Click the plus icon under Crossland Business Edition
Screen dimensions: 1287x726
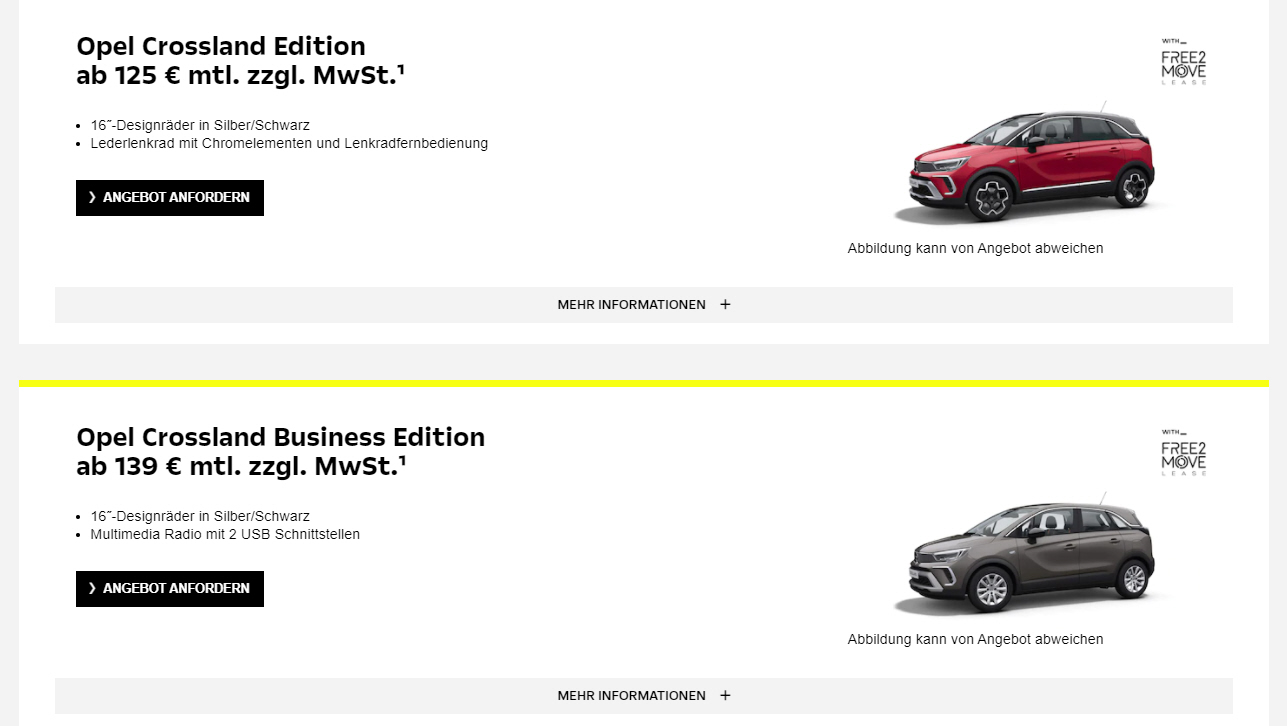[x=725, y=696]
